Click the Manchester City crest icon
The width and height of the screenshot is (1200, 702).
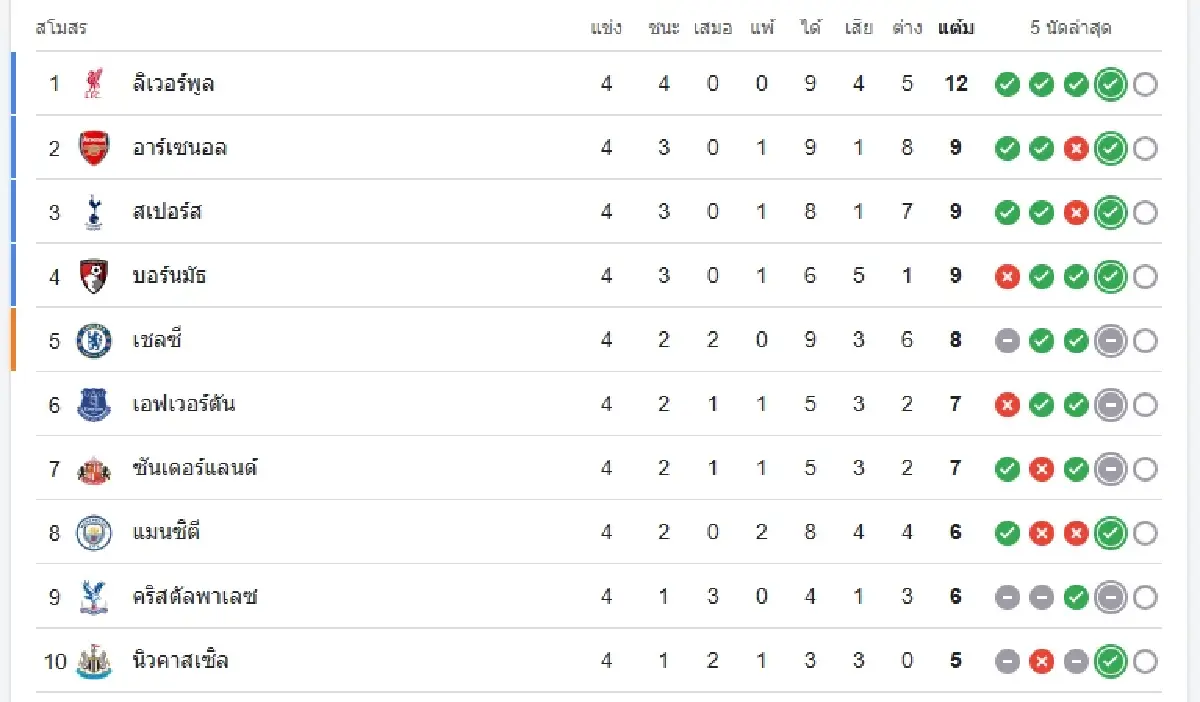[x=94, y=532]
